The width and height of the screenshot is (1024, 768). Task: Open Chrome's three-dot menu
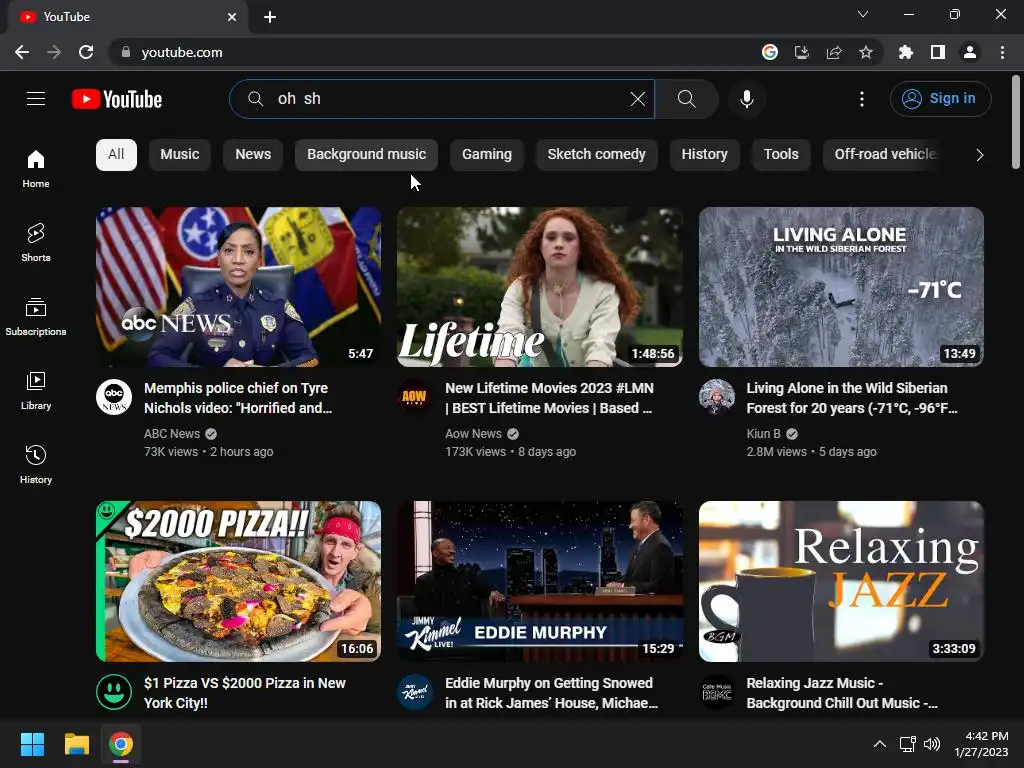1002,52
